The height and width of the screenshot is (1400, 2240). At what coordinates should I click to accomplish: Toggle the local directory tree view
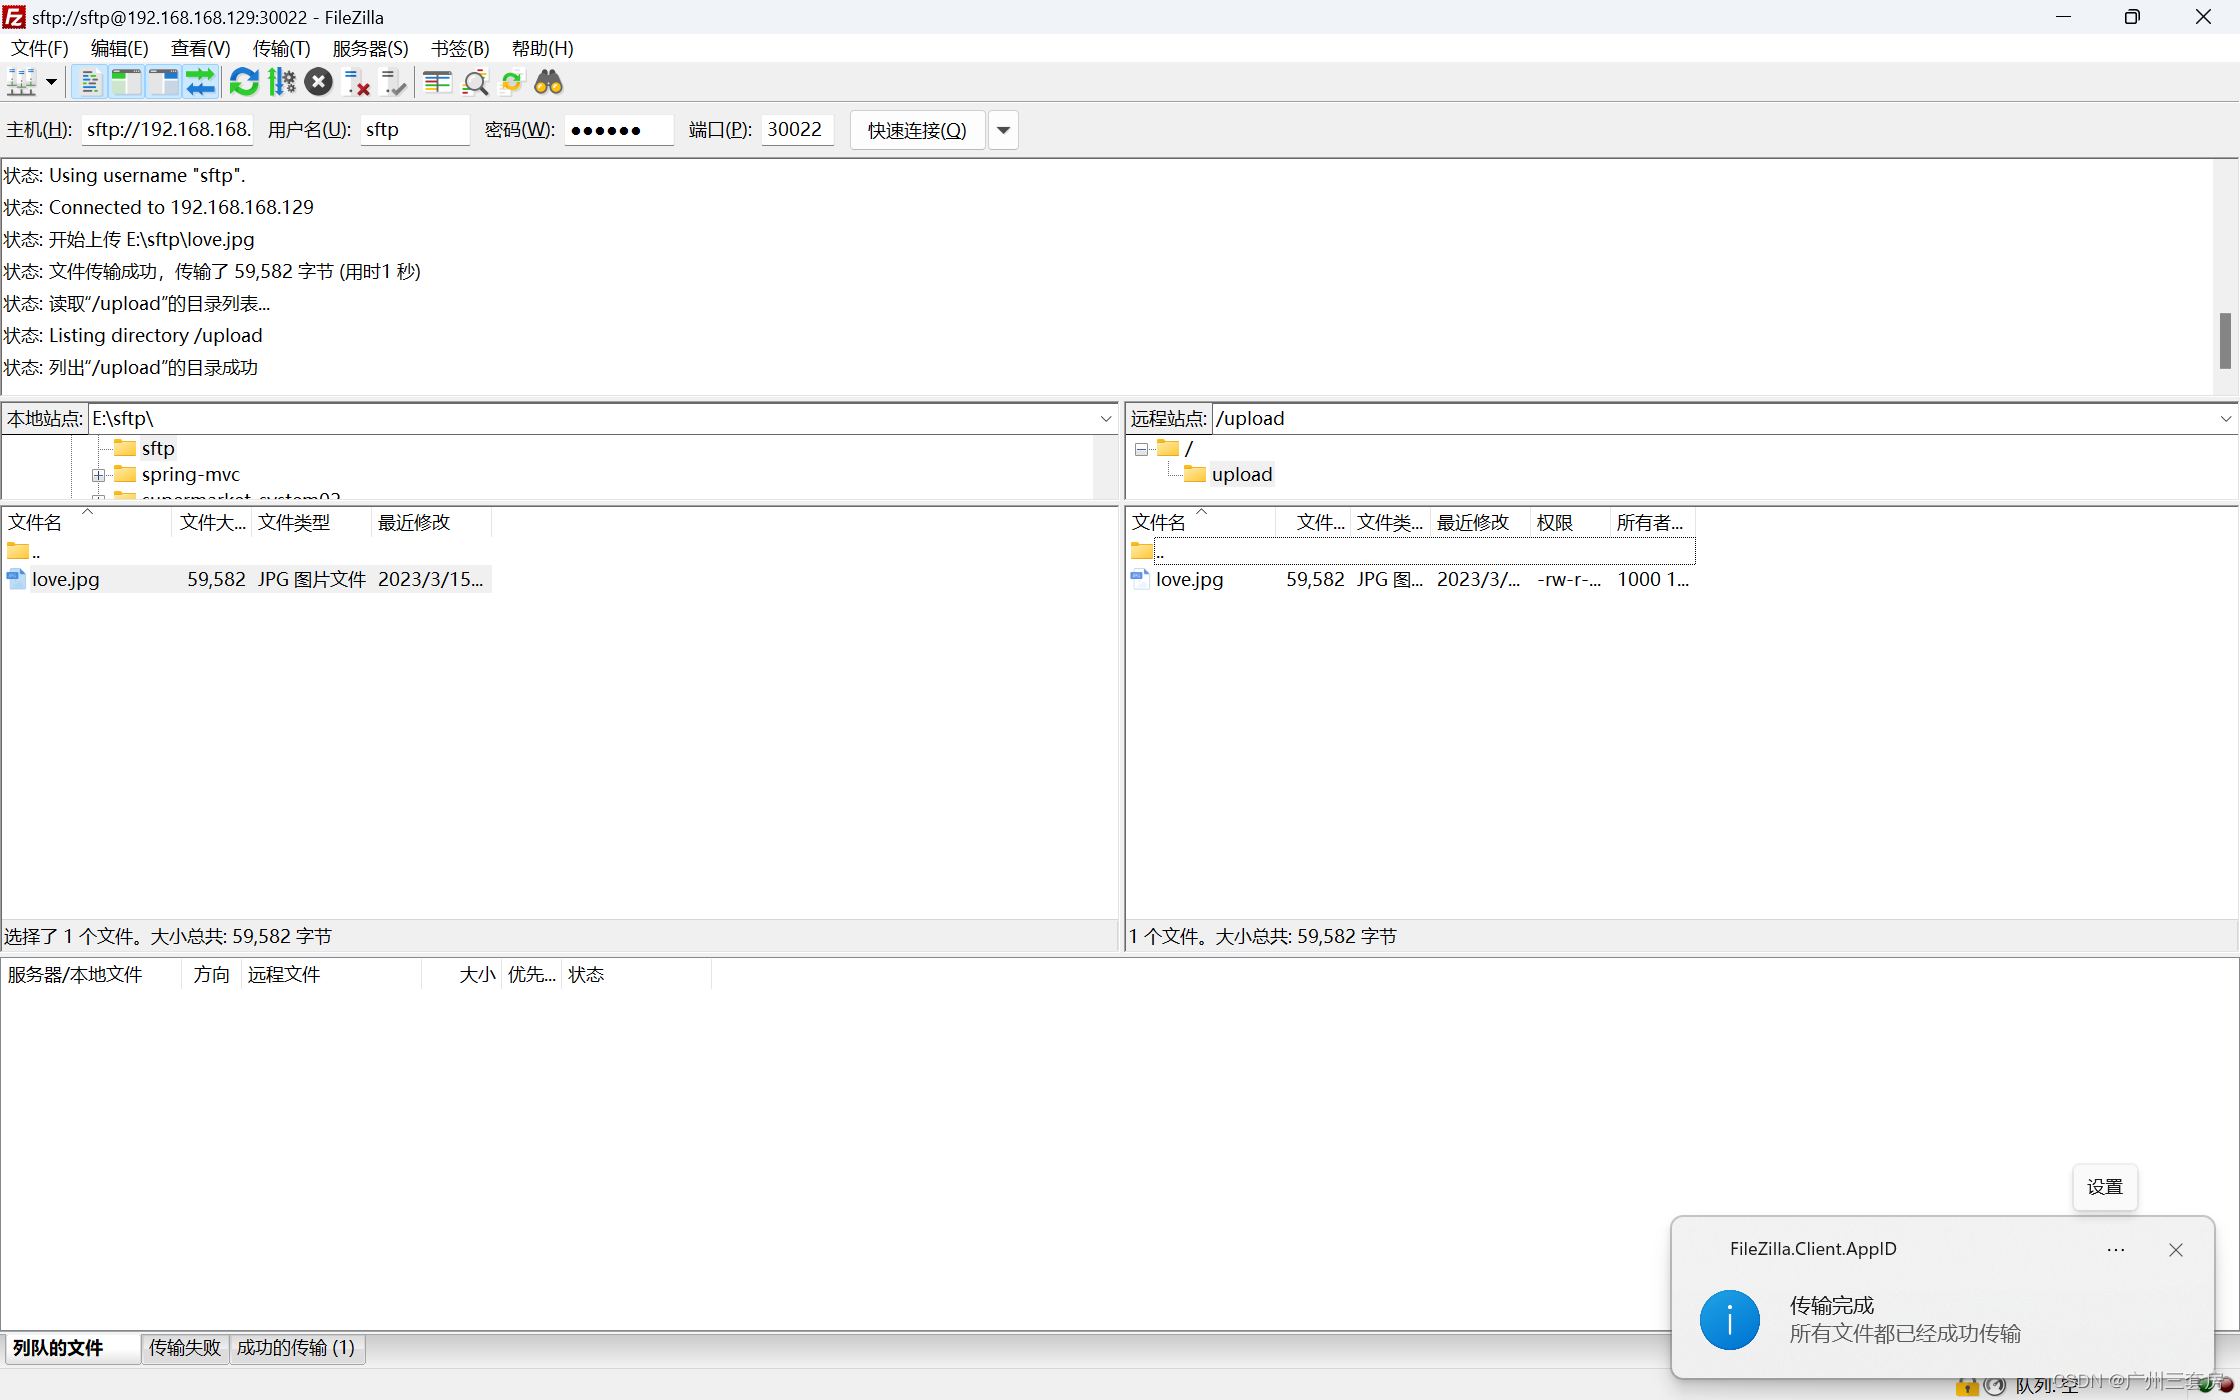click(126, 82)
